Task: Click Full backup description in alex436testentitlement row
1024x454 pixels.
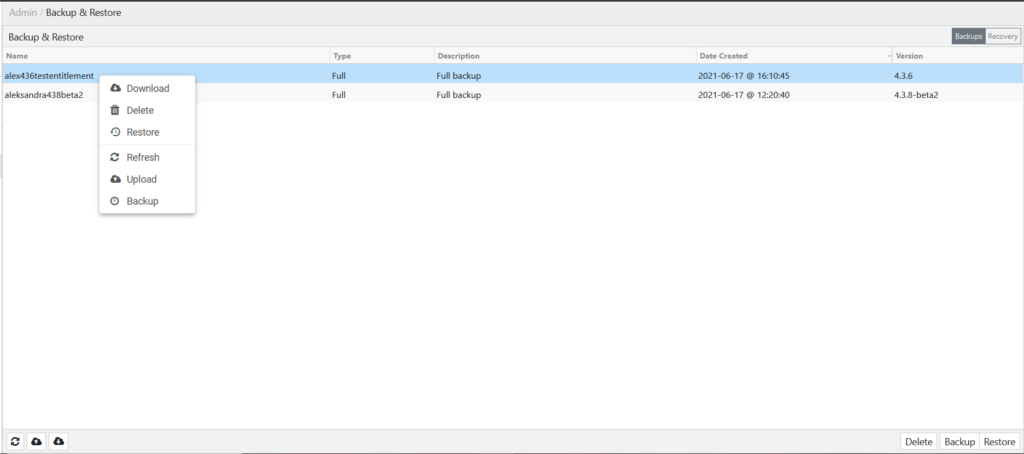Action: 458,76
